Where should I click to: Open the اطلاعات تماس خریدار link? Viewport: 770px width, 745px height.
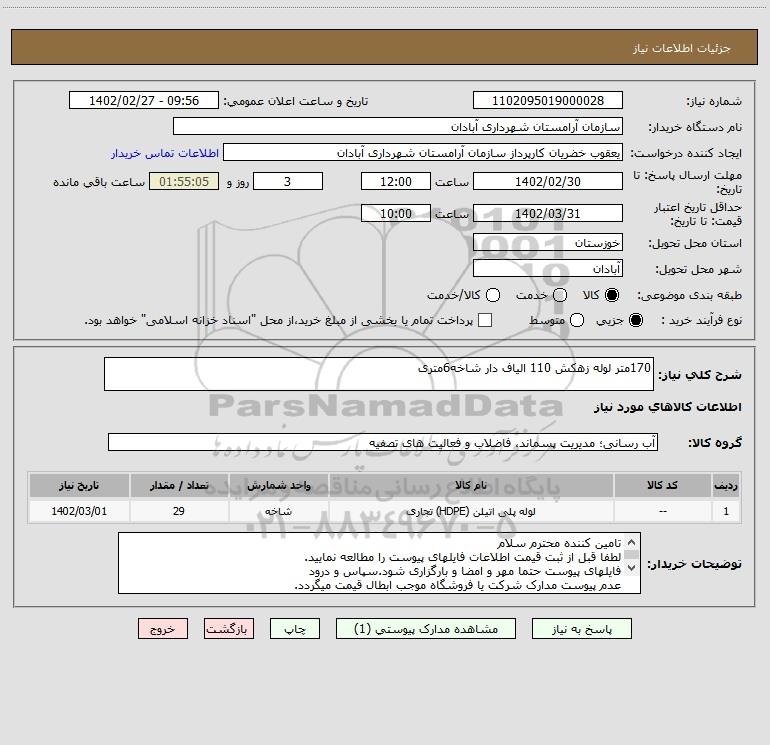coord(165,153)
